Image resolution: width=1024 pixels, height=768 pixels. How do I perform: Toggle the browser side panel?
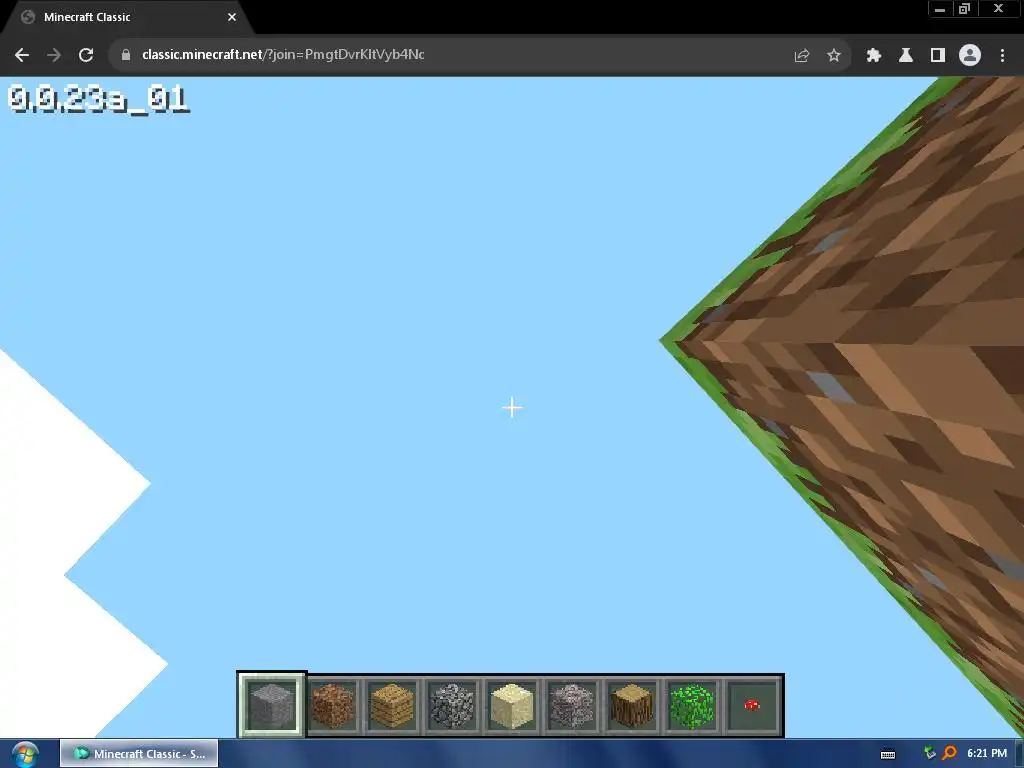coord(938,55)
